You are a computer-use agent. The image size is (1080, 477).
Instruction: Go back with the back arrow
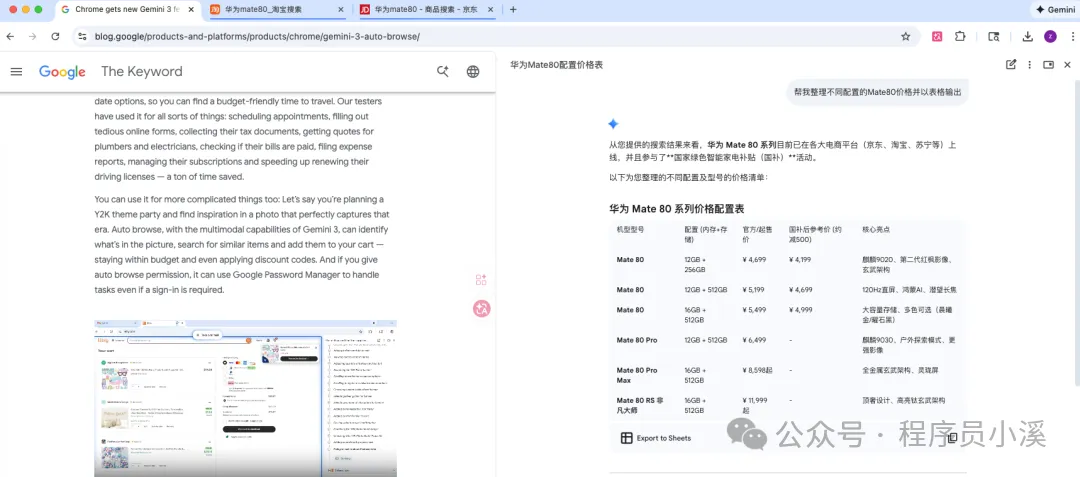pyautogui.click(x=10, y=36)
